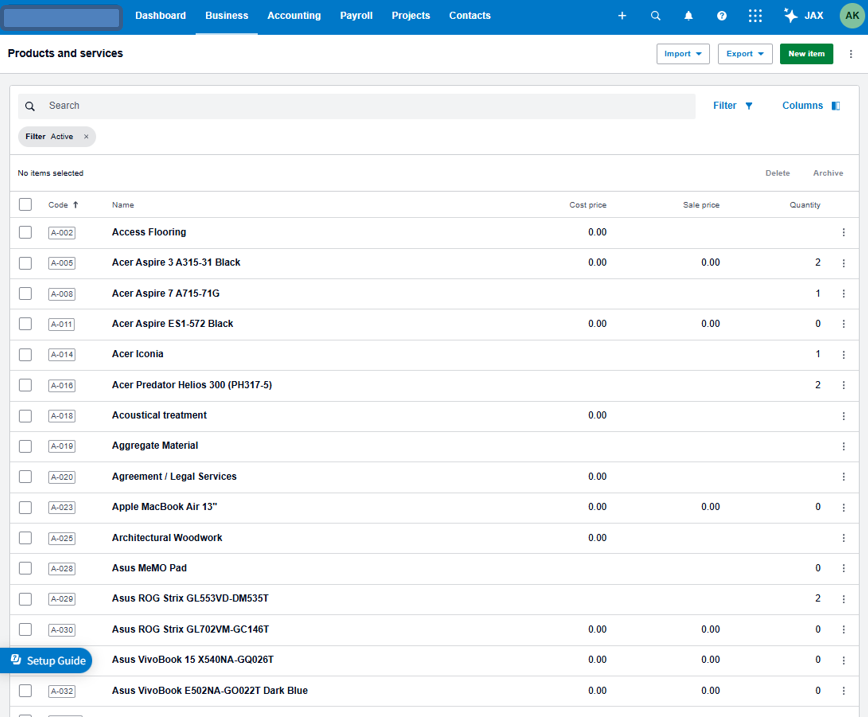The image size is (868, 724).
Task: Go to the Dashboard menu
Action: coord(161,15)
